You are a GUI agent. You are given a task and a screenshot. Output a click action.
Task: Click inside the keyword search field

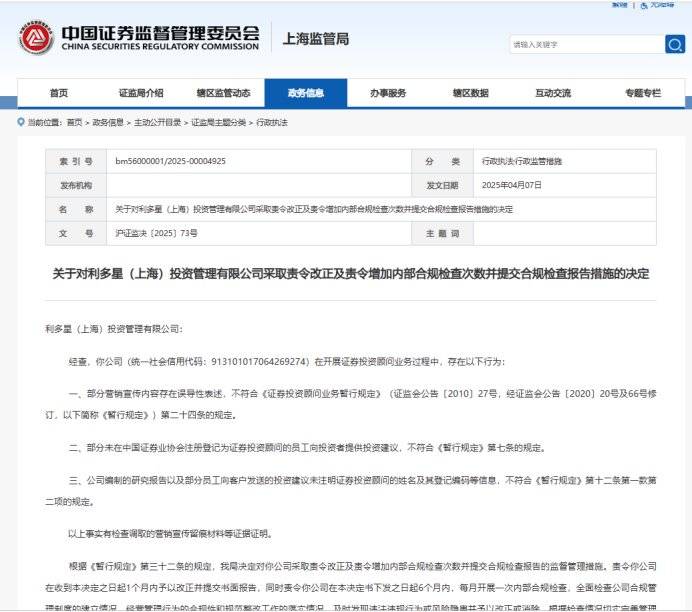tap(585, 44)
